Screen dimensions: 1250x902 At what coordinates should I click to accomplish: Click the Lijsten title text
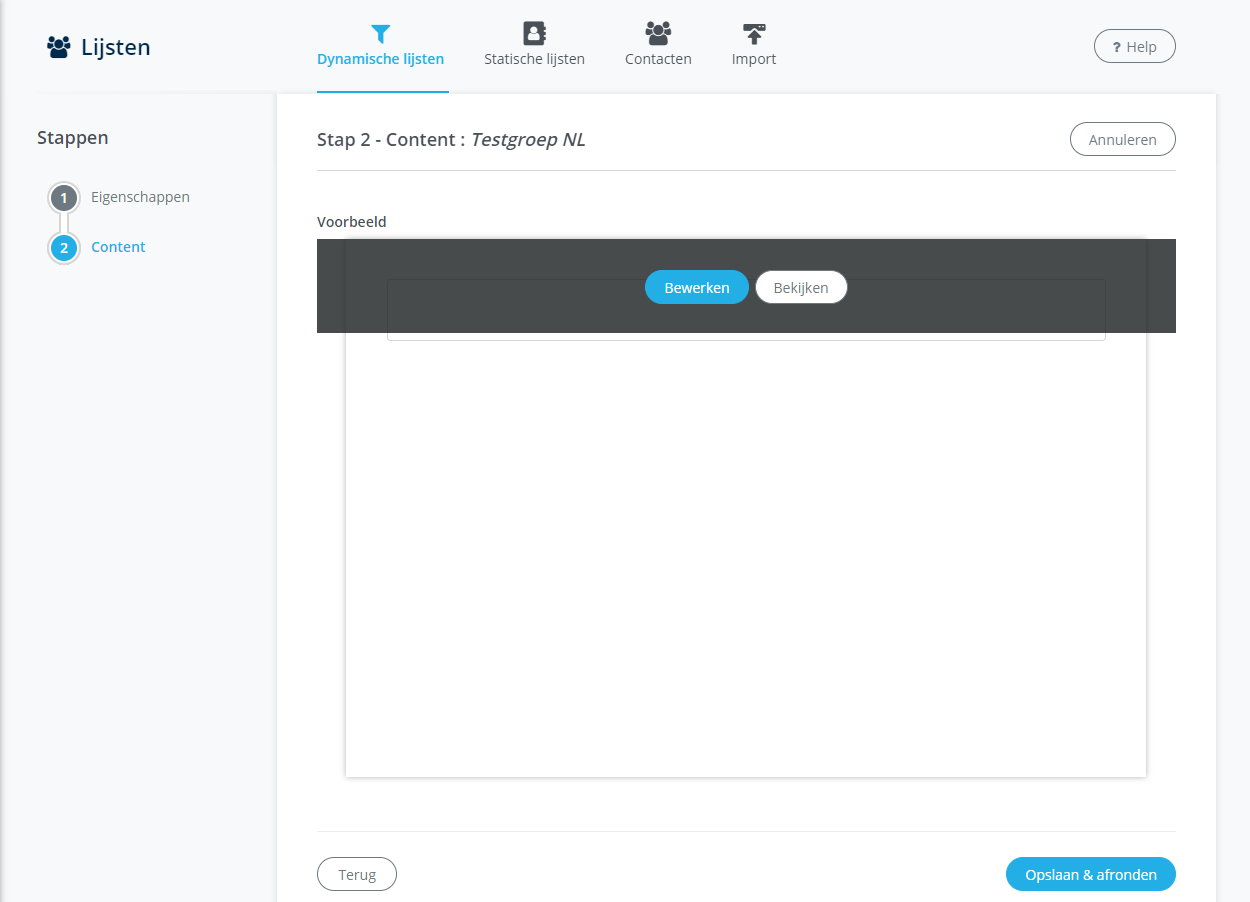[x=116, y=47]
